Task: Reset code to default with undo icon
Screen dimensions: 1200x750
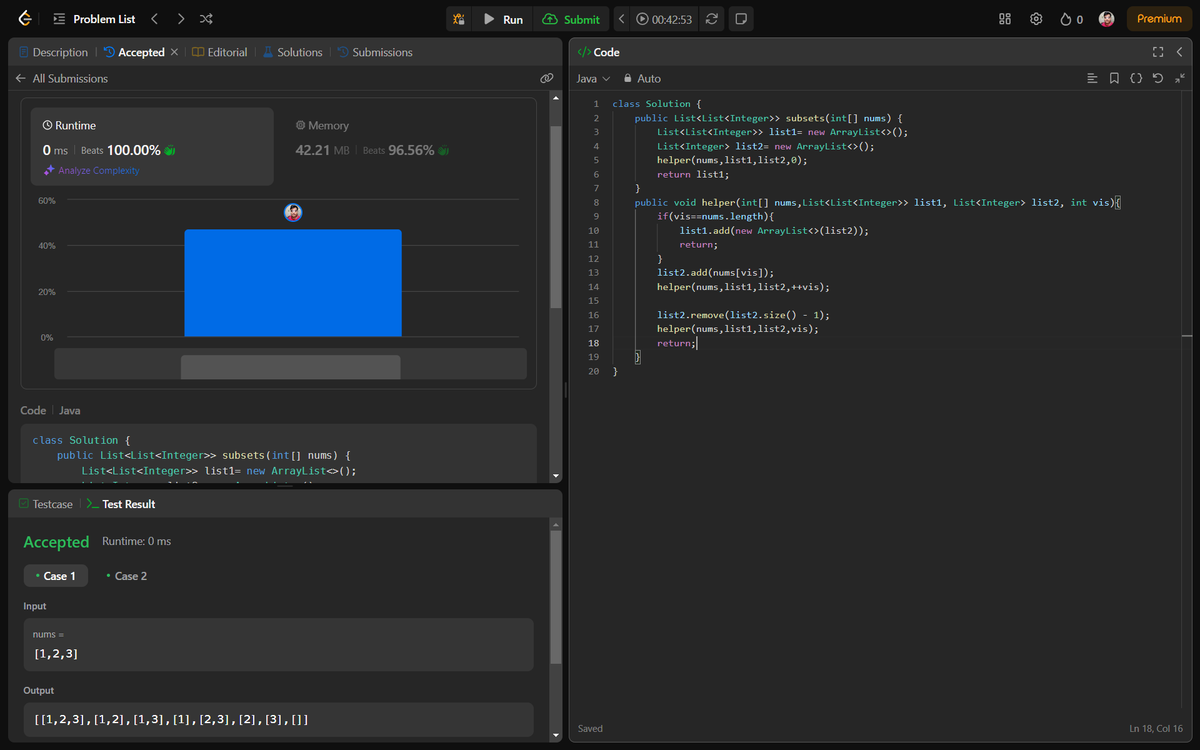Action: click(x=1158, y=78)
